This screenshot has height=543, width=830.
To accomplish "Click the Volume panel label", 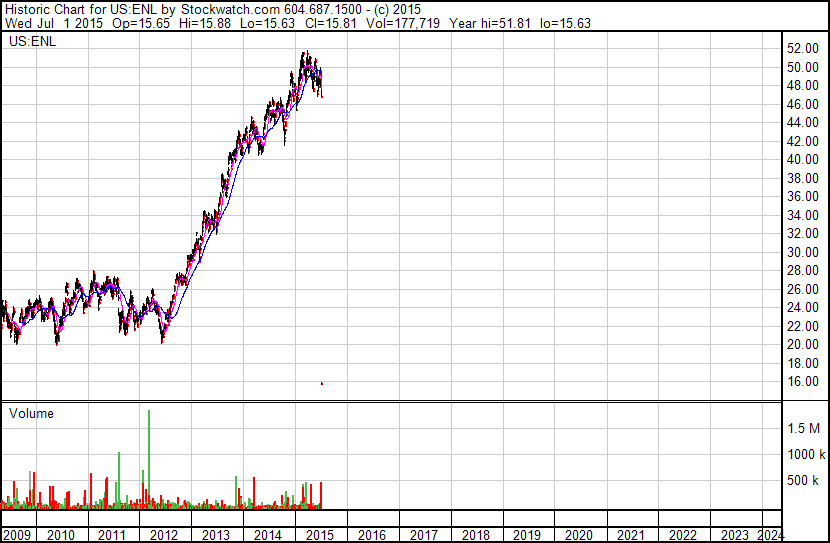I will pyautogui.click(x=31, y=413).
